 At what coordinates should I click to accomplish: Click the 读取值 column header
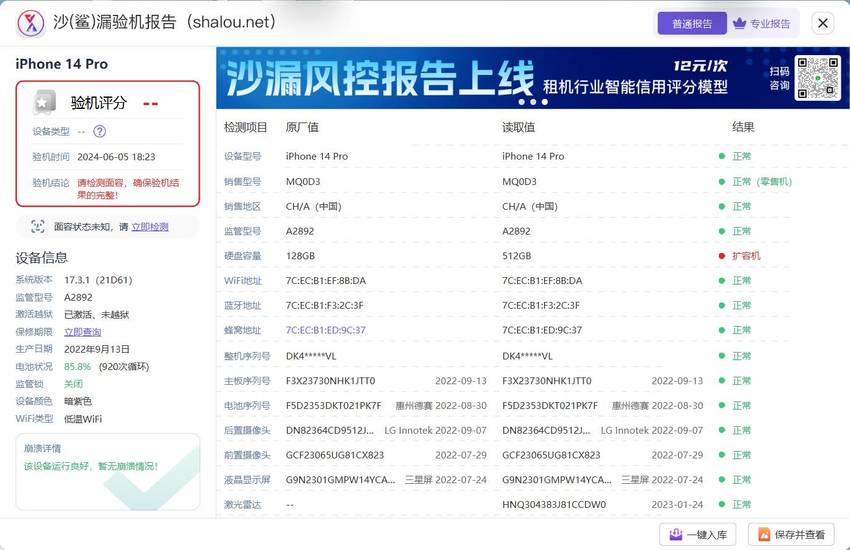click(518, 127)
